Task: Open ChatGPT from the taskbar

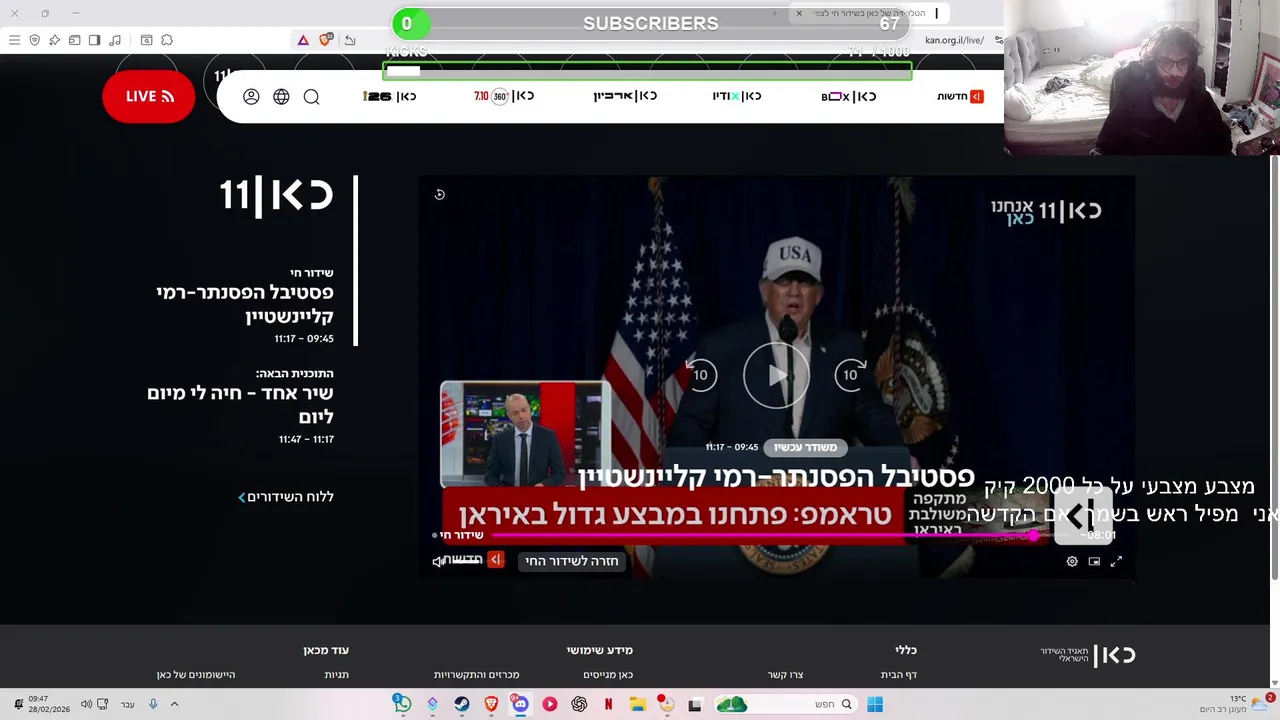Action: pos(579,704)
